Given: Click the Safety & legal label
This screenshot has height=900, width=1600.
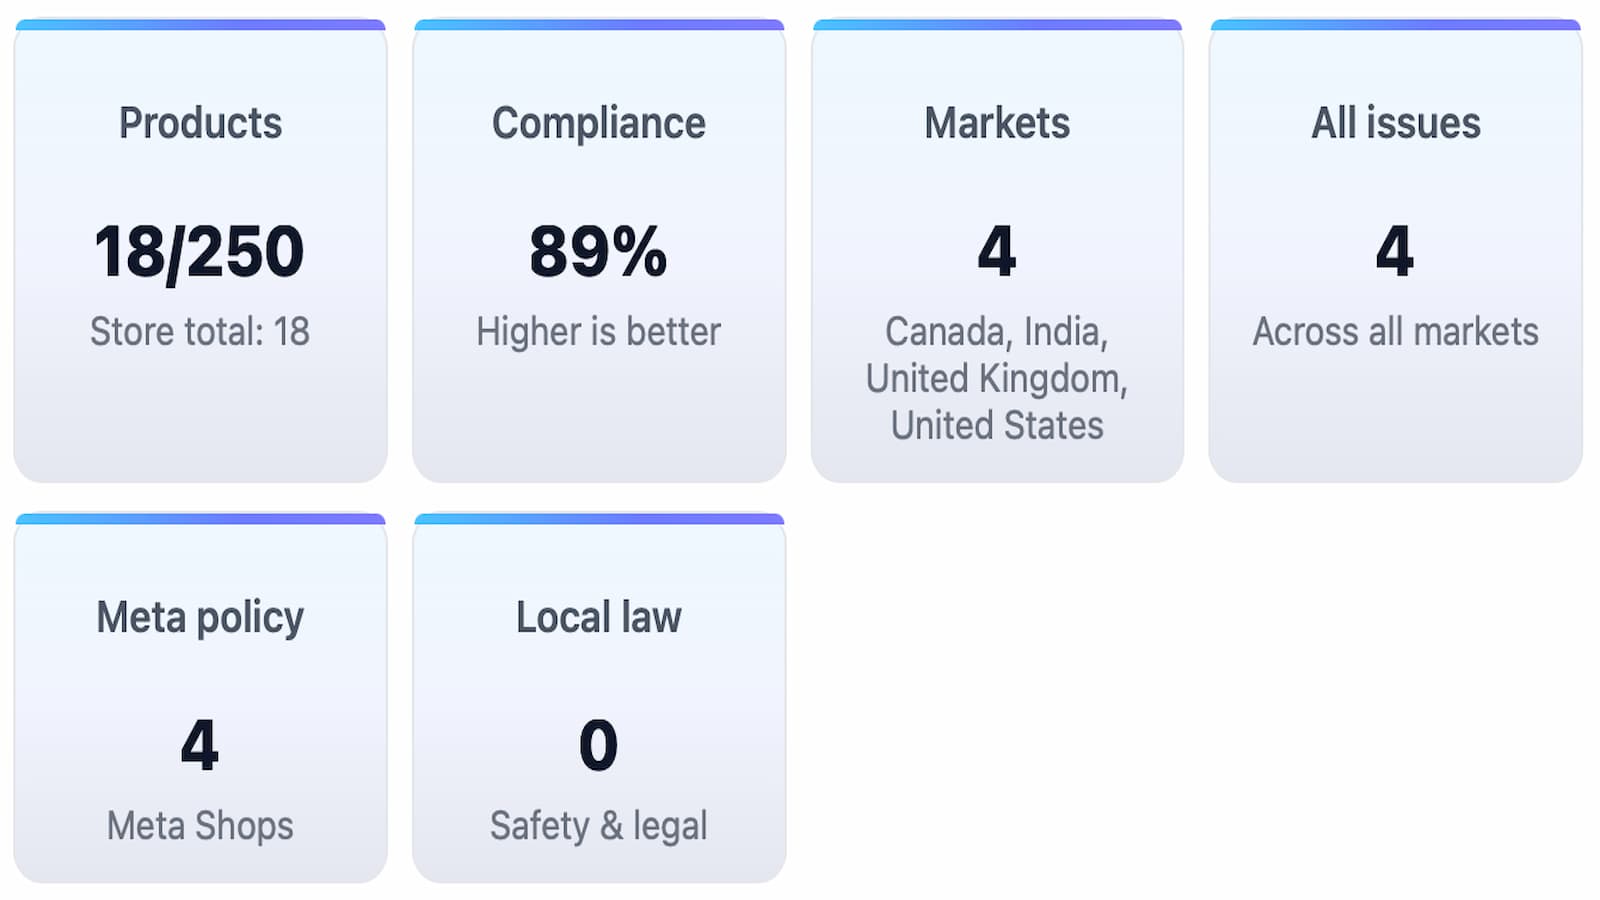Looking at the screenshot, I should click(598, 826).
